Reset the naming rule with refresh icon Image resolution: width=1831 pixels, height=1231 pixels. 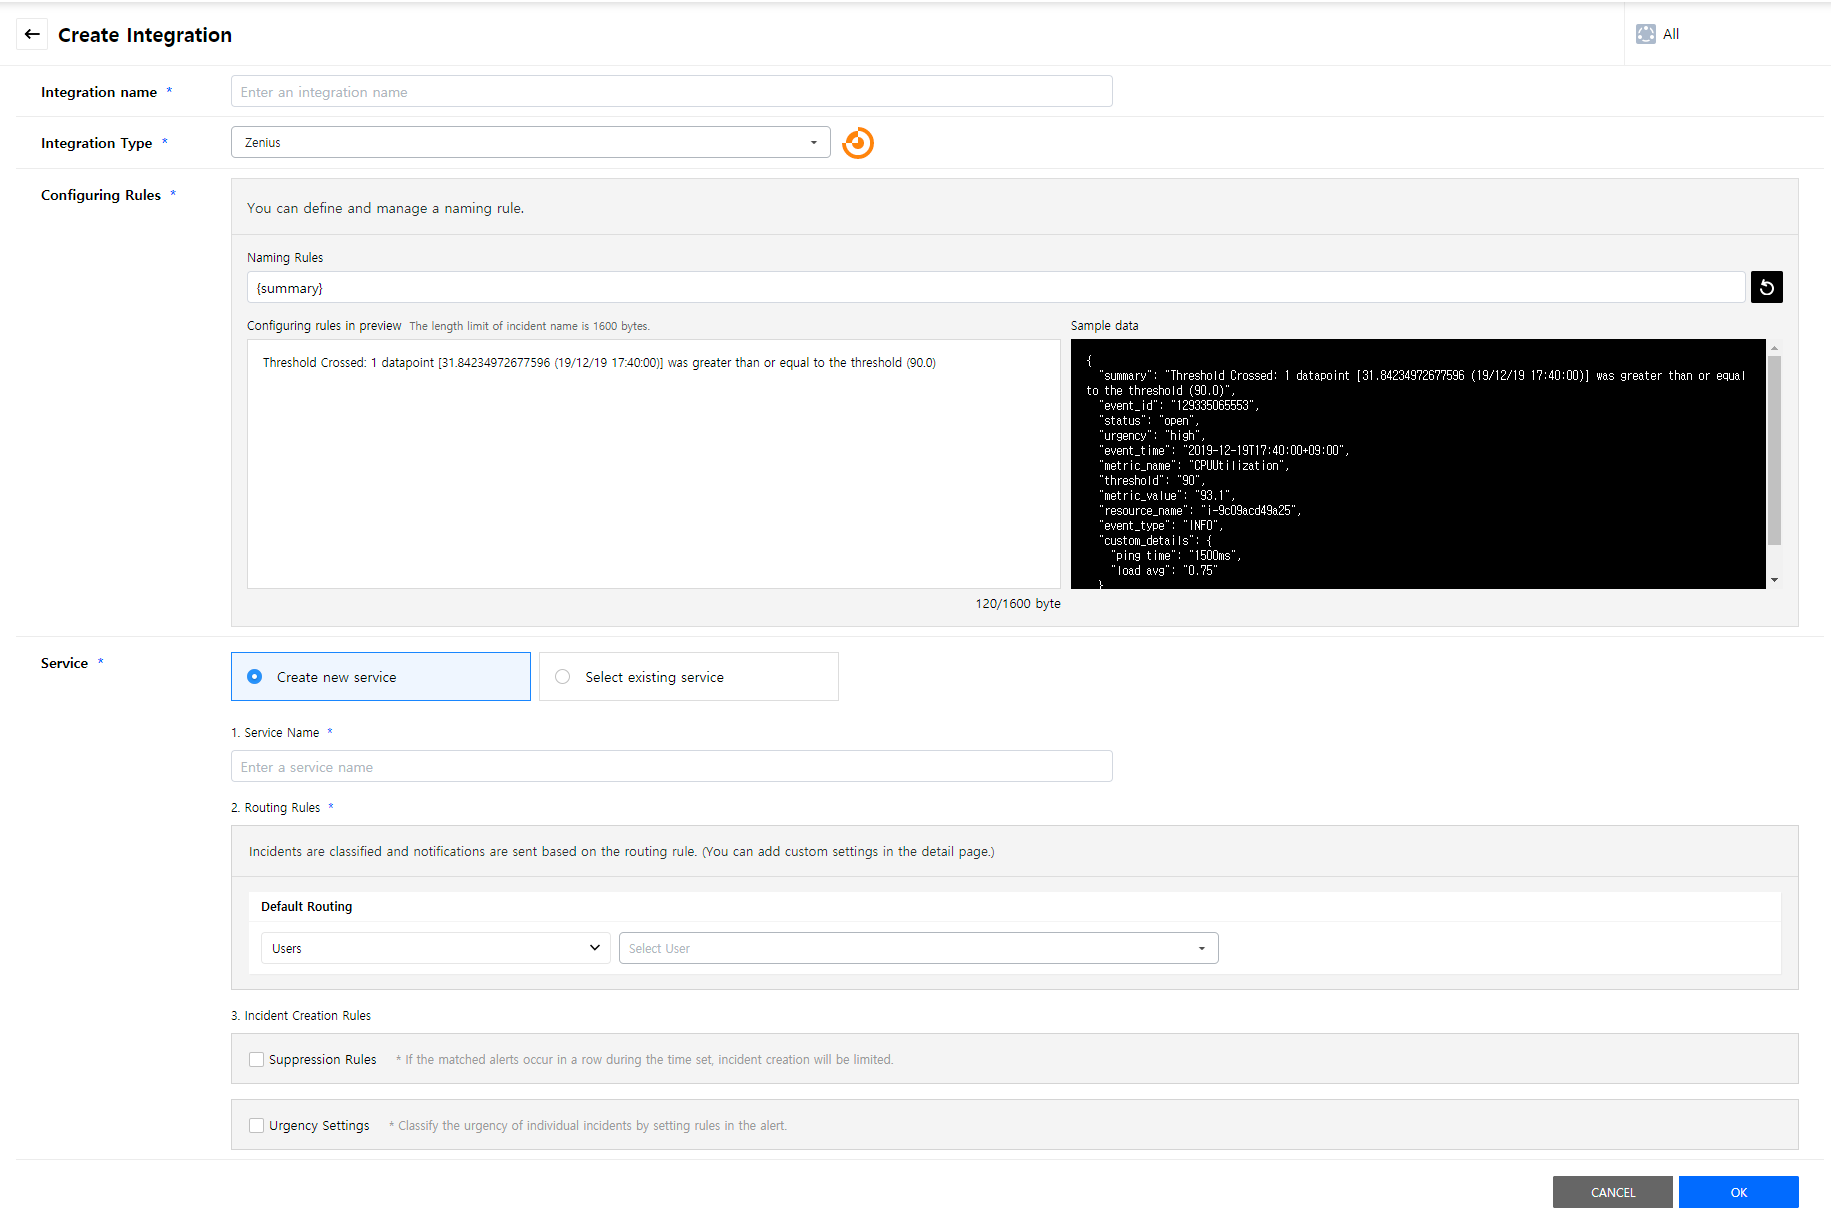(1766, 288)
